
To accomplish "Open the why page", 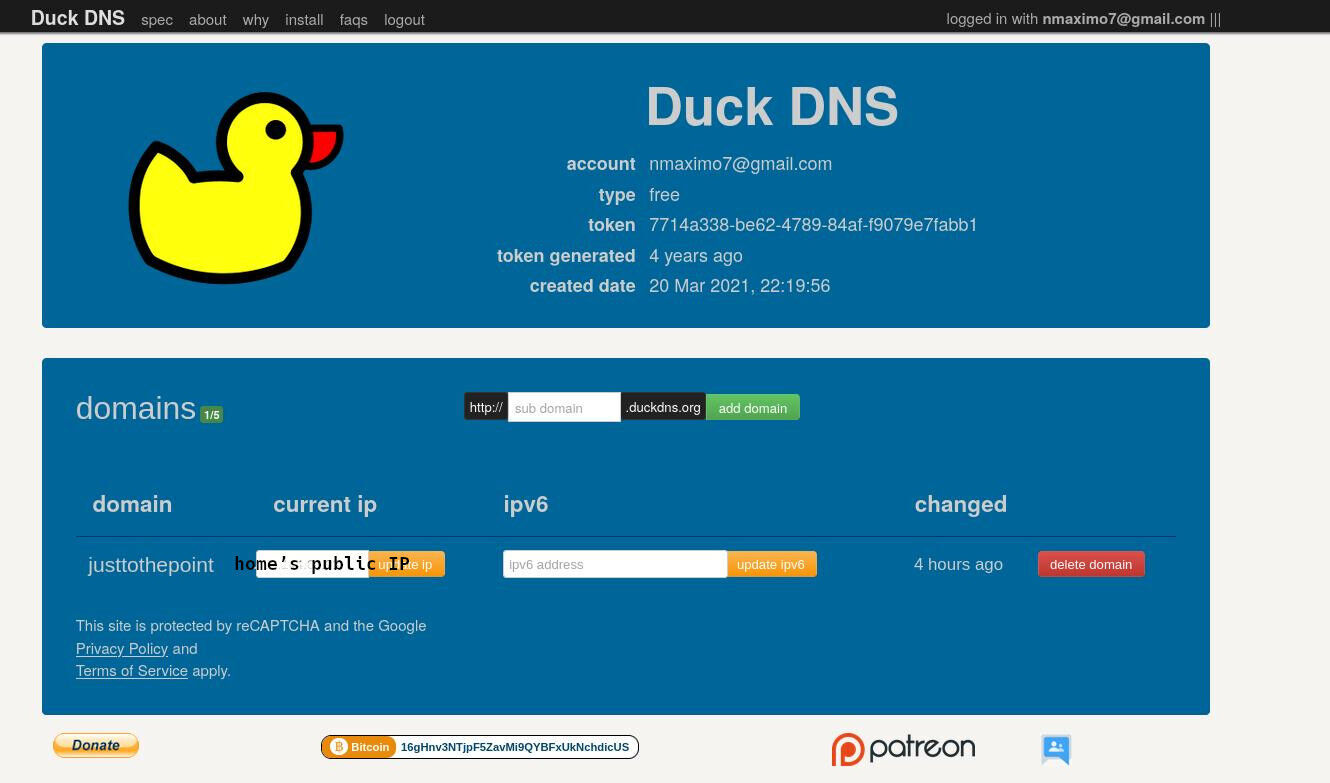I will [x=255, y=20].
